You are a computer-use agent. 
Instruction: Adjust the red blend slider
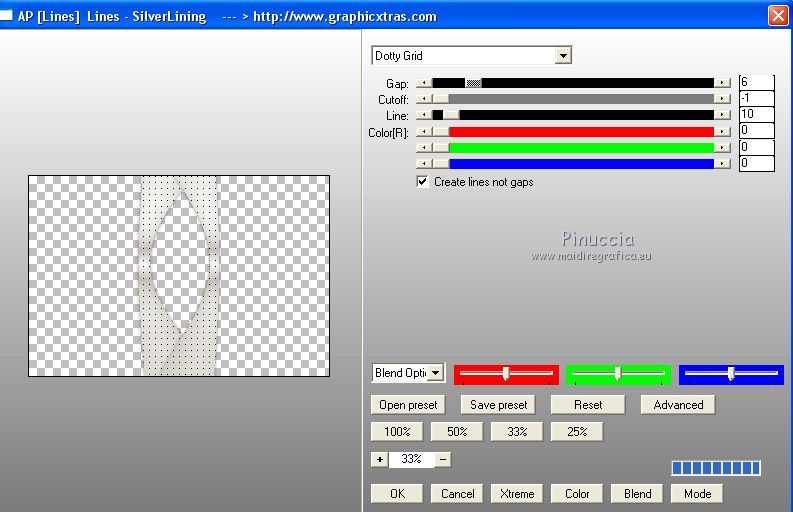point(506,374)
